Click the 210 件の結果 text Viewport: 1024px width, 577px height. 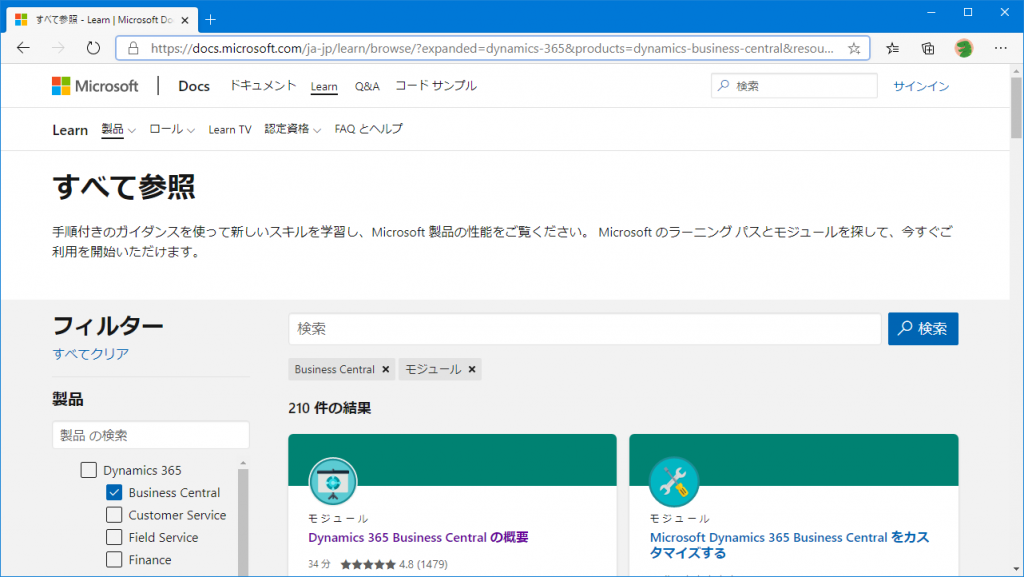pos(330,408)
